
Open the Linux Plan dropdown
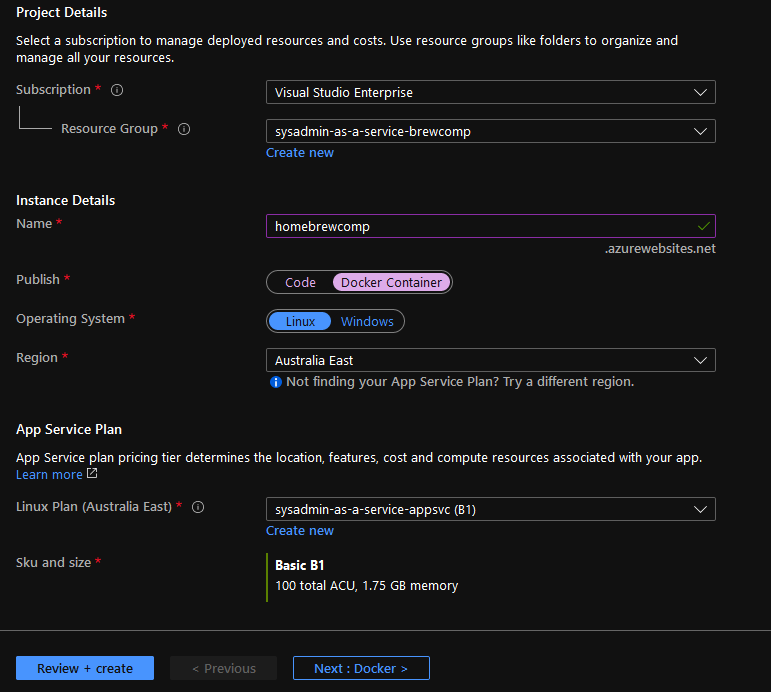pyautogui.click(x=491, y=510)
